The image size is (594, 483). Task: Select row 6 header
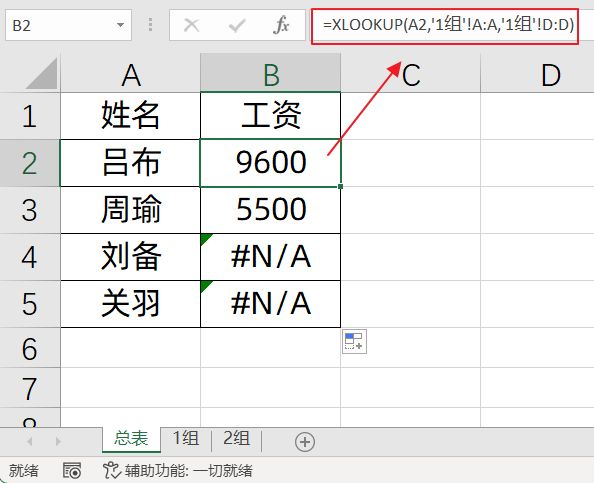tap(30, 348)
